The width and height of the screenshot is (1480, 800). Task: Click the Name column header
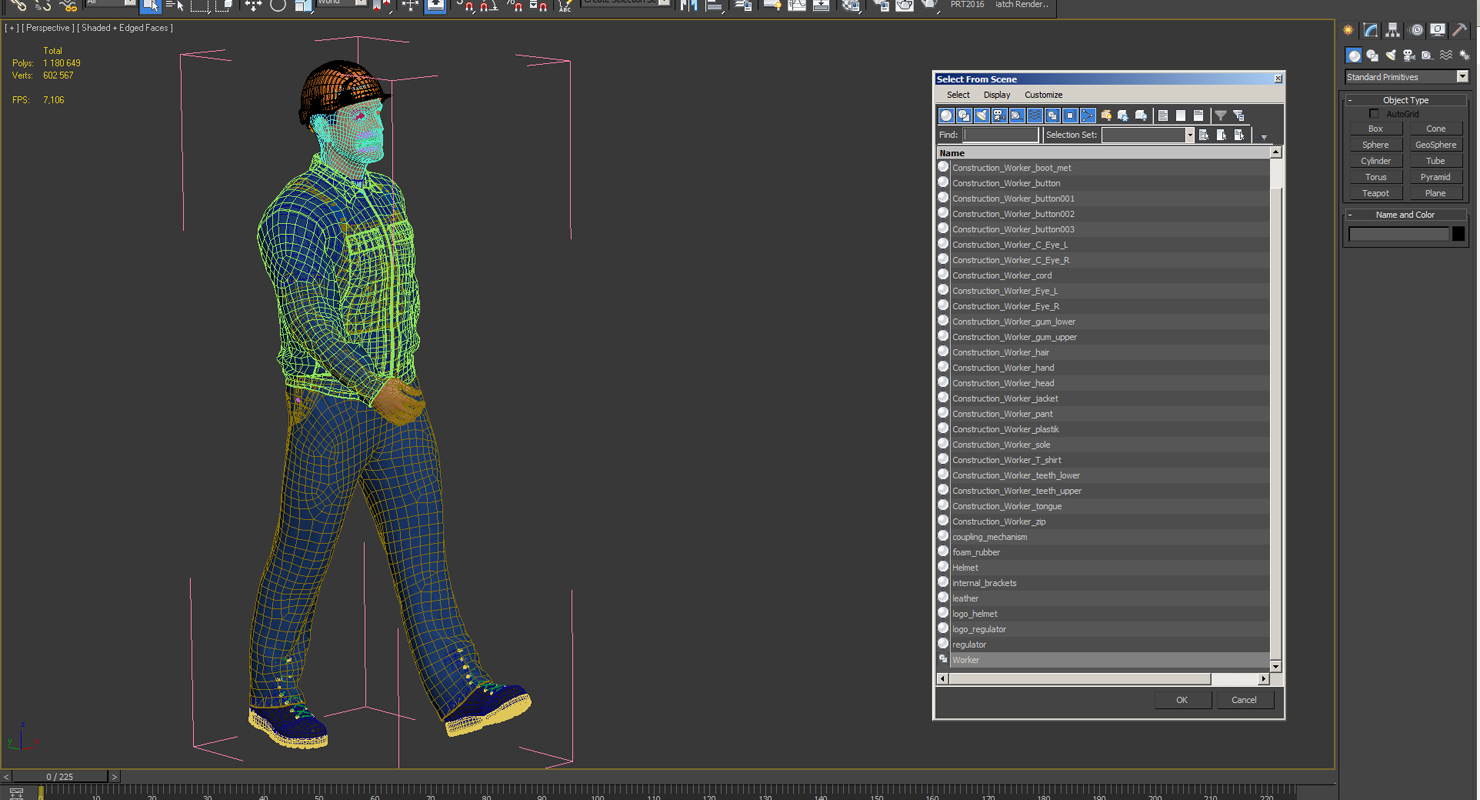1103,153
